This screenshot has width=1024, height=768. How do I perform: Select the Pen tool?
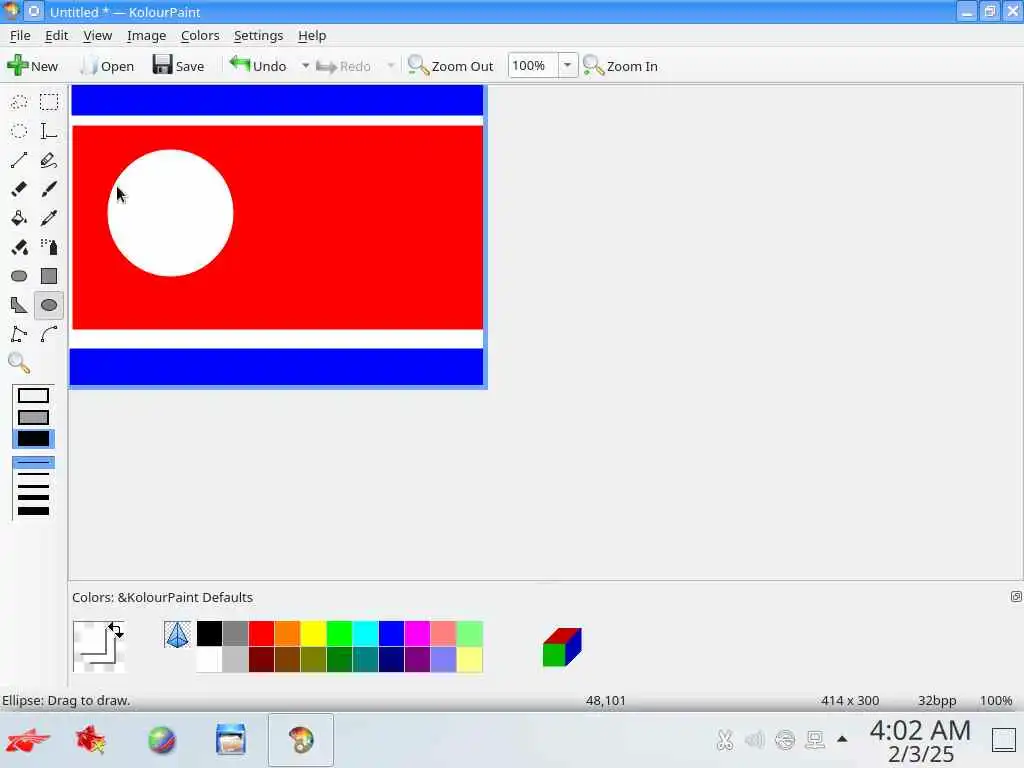click(49, 160)
